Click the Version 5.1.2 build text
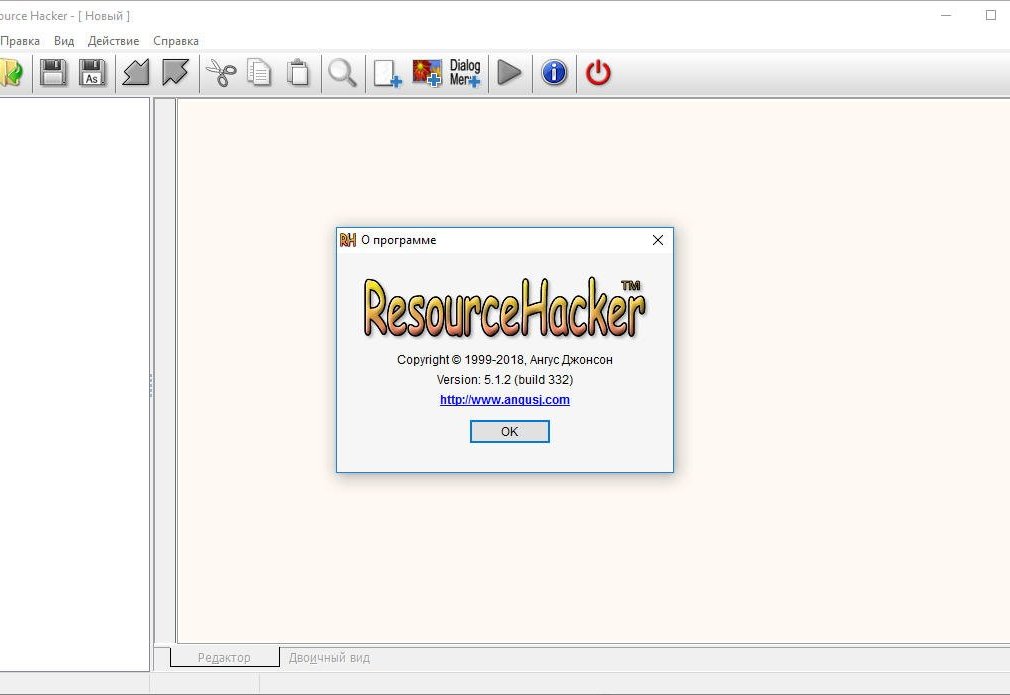This screenshot has height=695, width=1010. pos(505,379)
